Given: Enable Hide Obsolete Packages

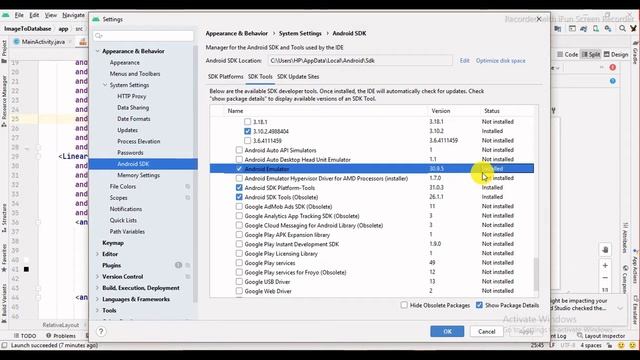Looking at the screenshot, I should pyautogui.click(x=404, y=305).
